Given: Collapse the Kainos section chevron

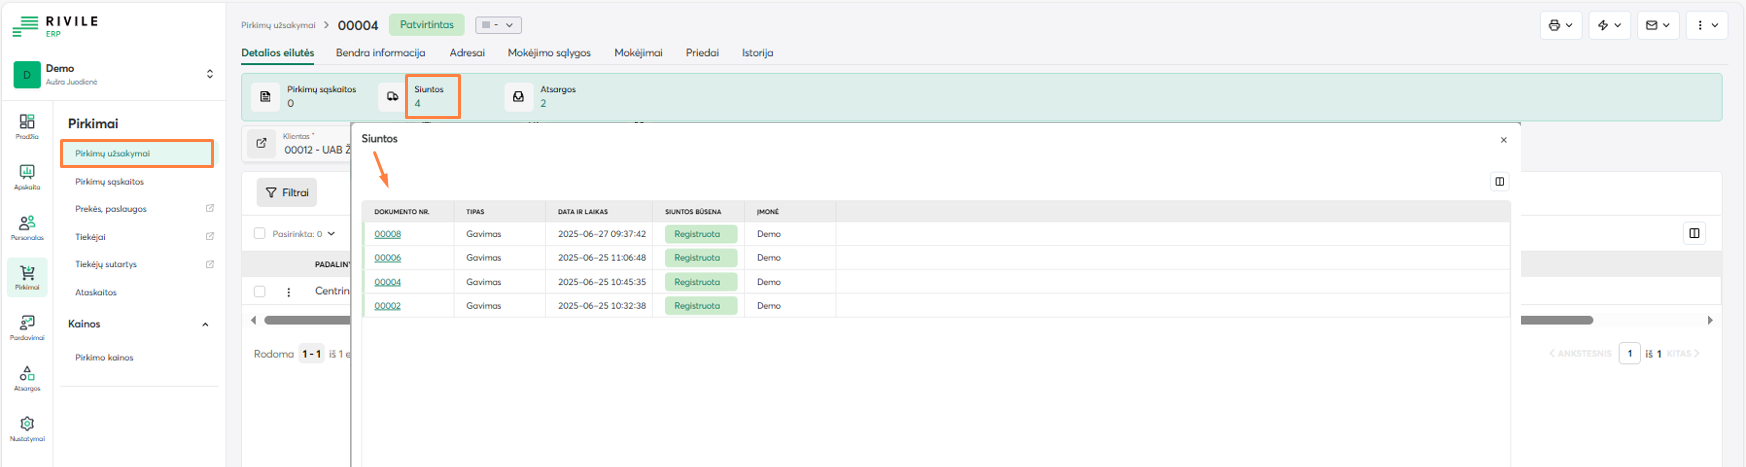Looking at the screenshot, I should click(205, 324).
